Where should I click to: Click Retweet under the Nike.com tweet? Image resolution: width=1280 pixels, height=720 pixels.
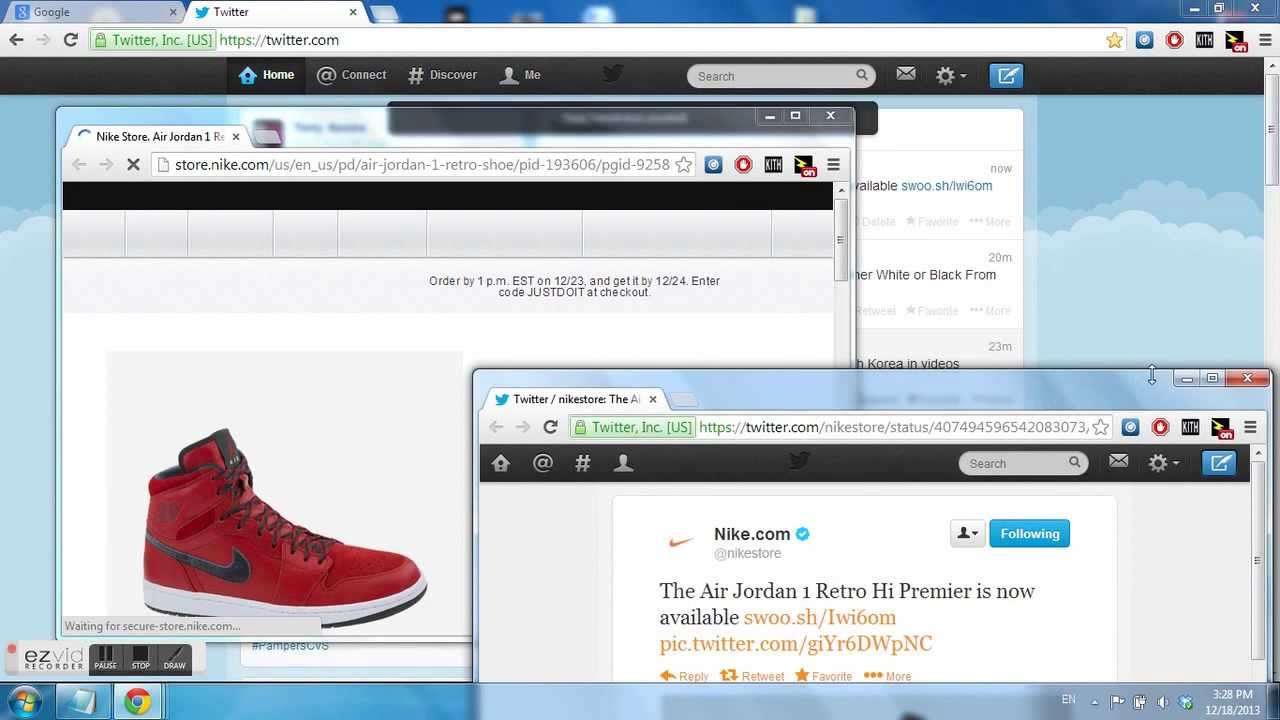[752, 676]
